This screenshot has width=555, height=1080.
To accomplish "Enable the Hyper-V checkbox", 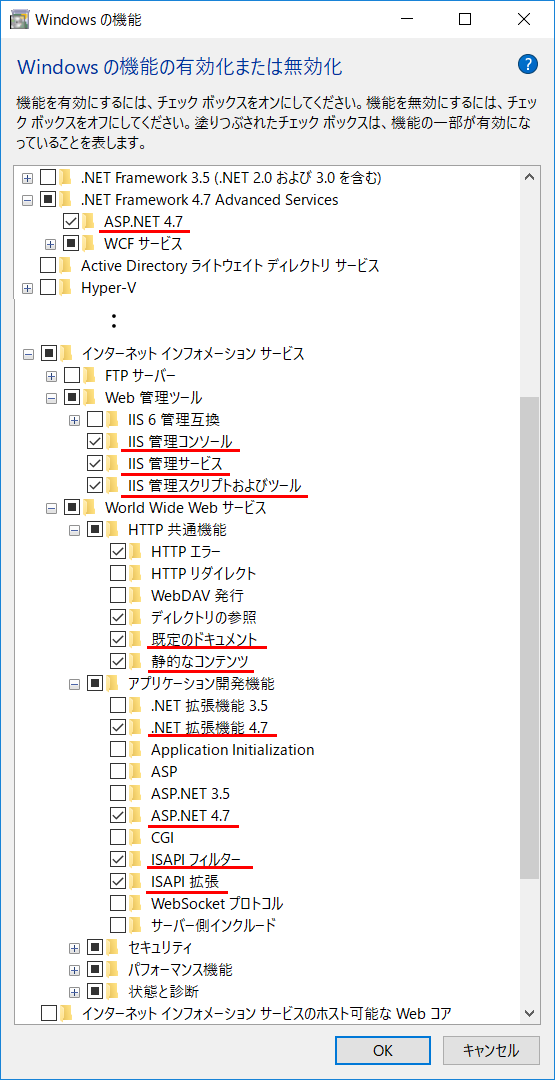I will [48, 288].
